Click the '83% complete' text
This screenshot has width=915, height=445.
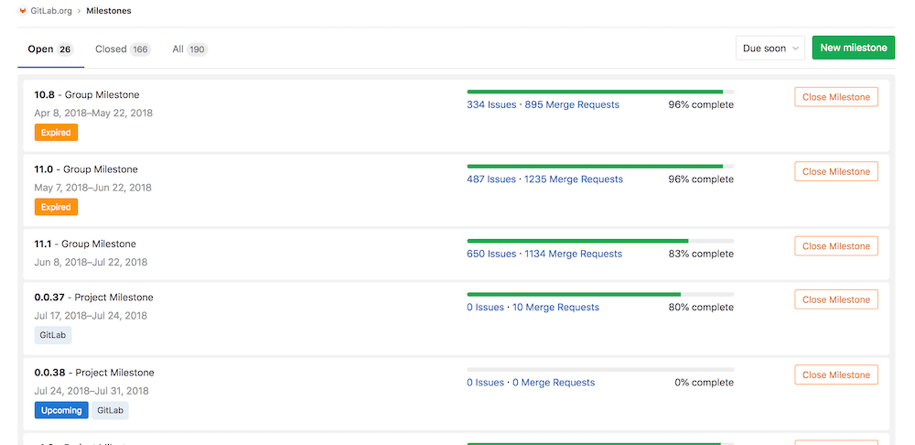click(701, 254)
